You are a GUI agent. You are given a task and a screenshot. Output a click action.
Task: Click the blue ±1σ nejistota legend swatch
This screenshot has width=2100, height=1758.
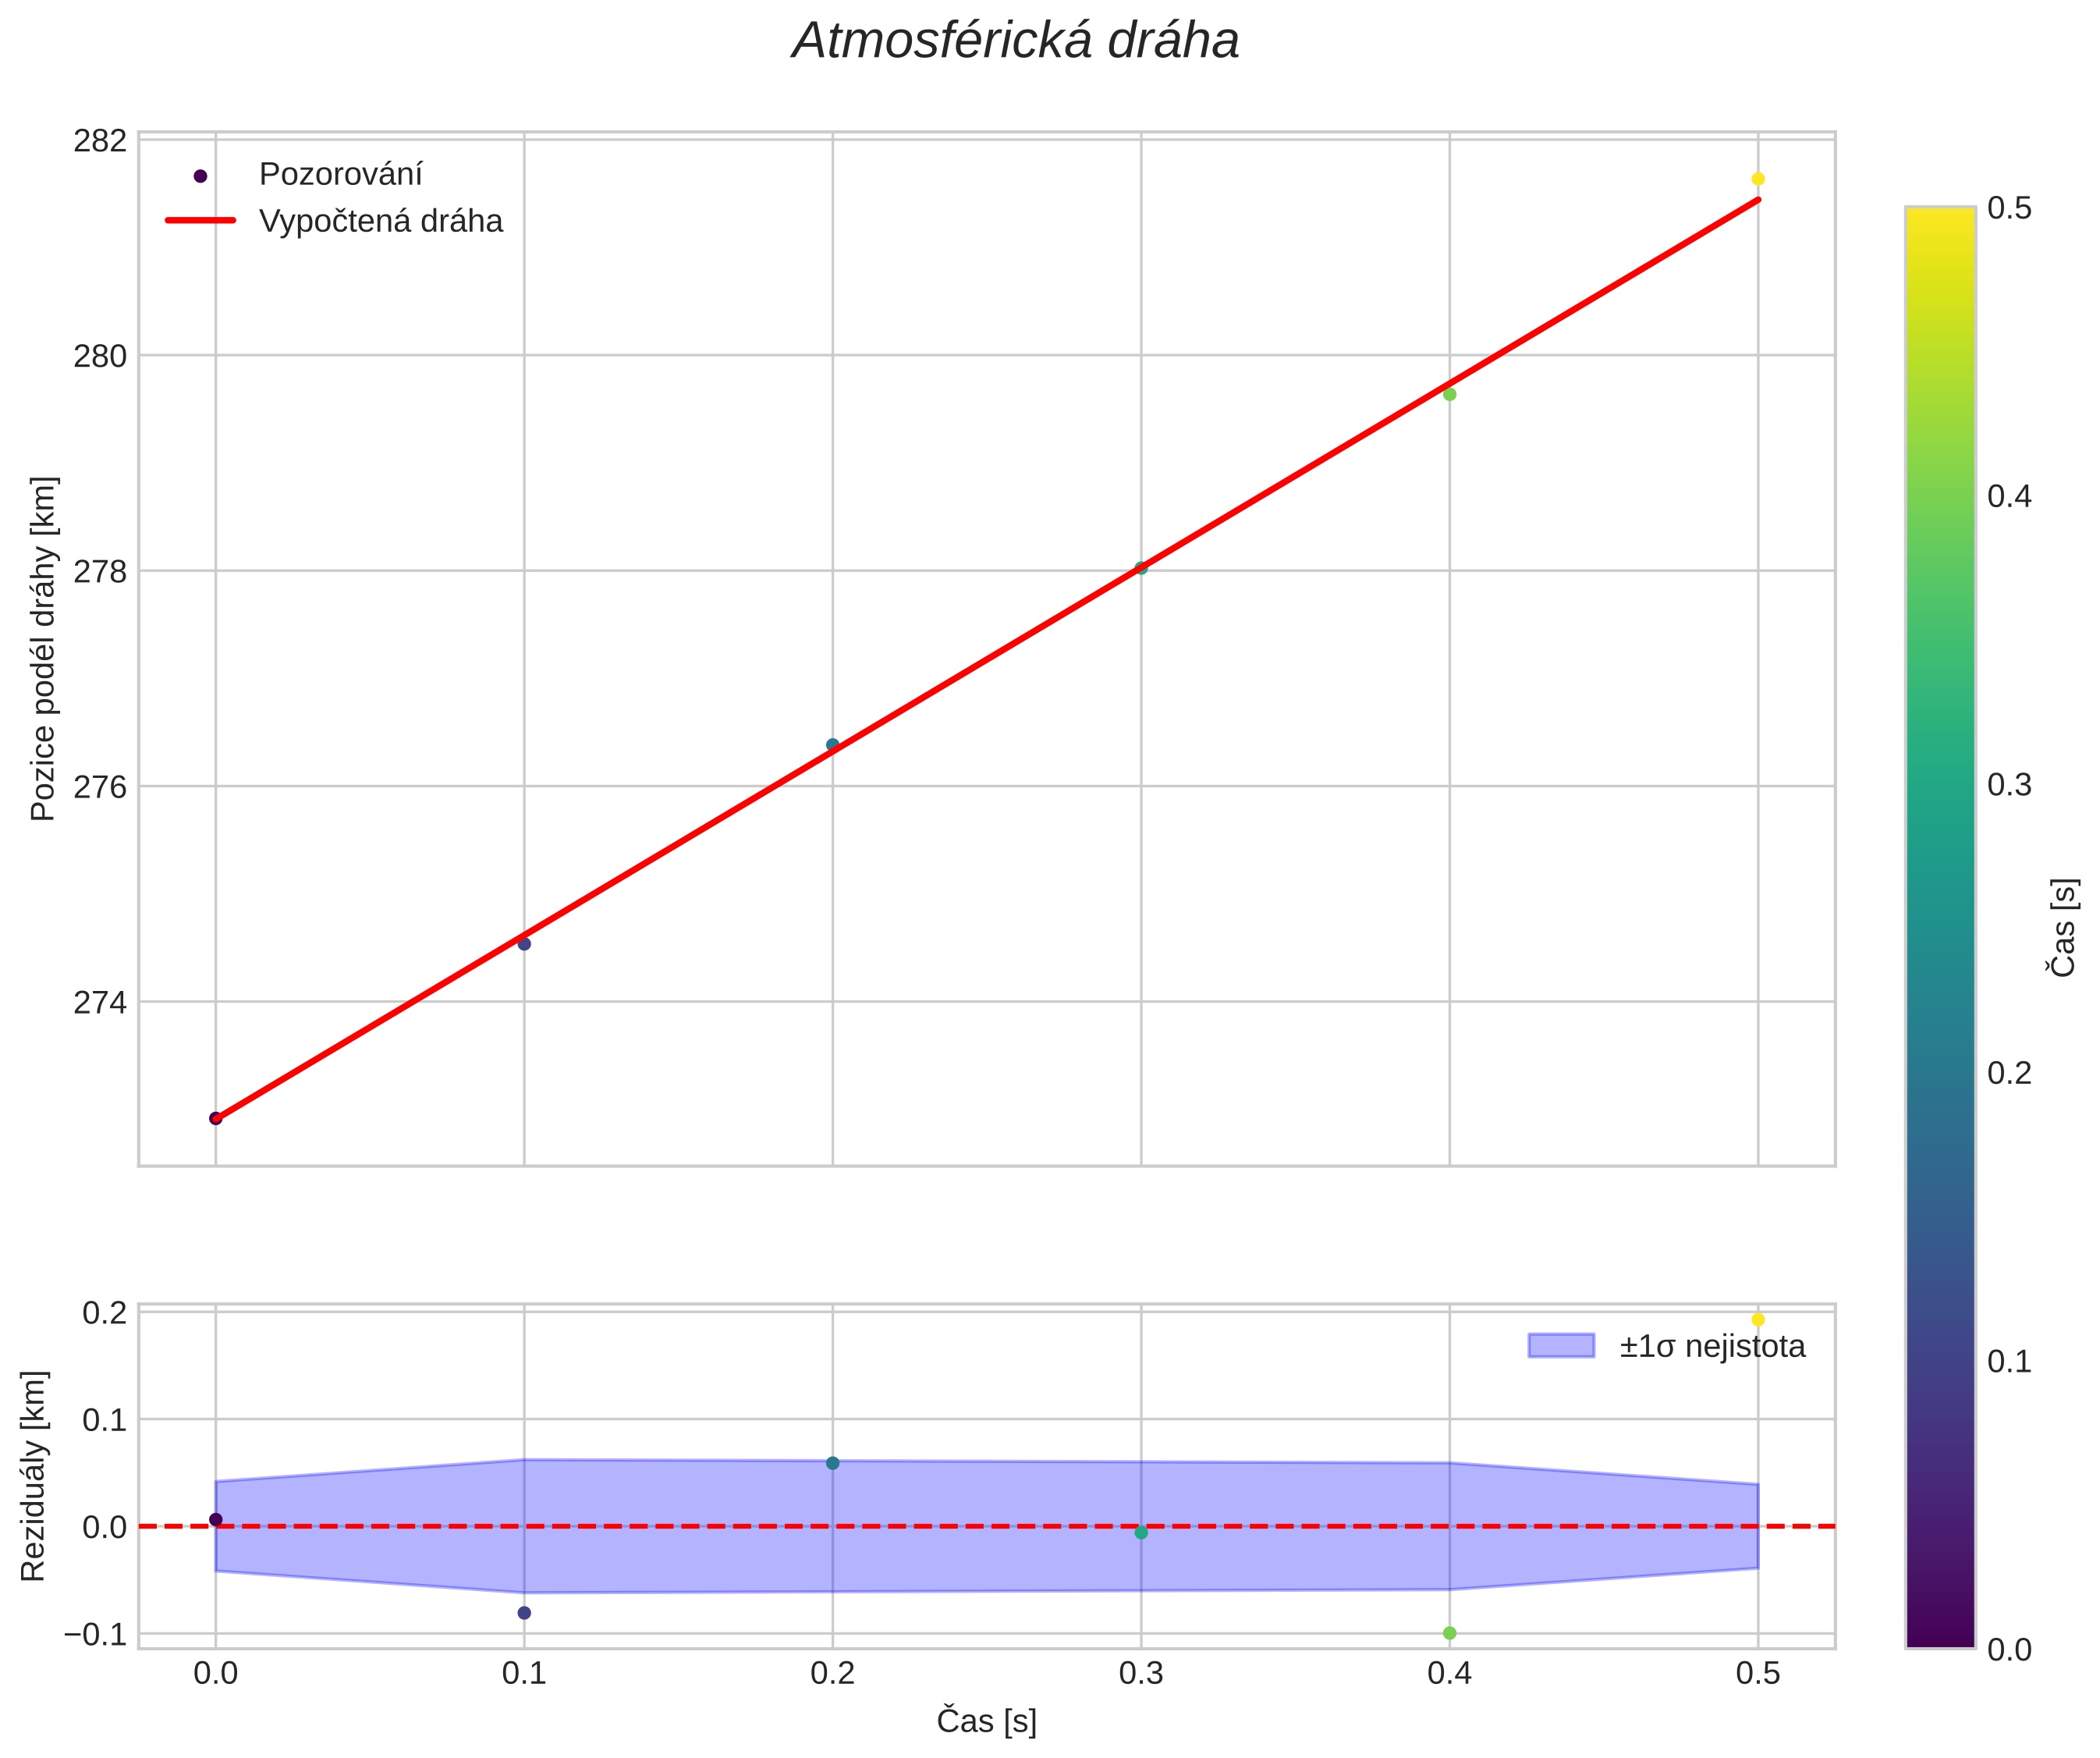pyautogui.click(x=1560, y=1345)
